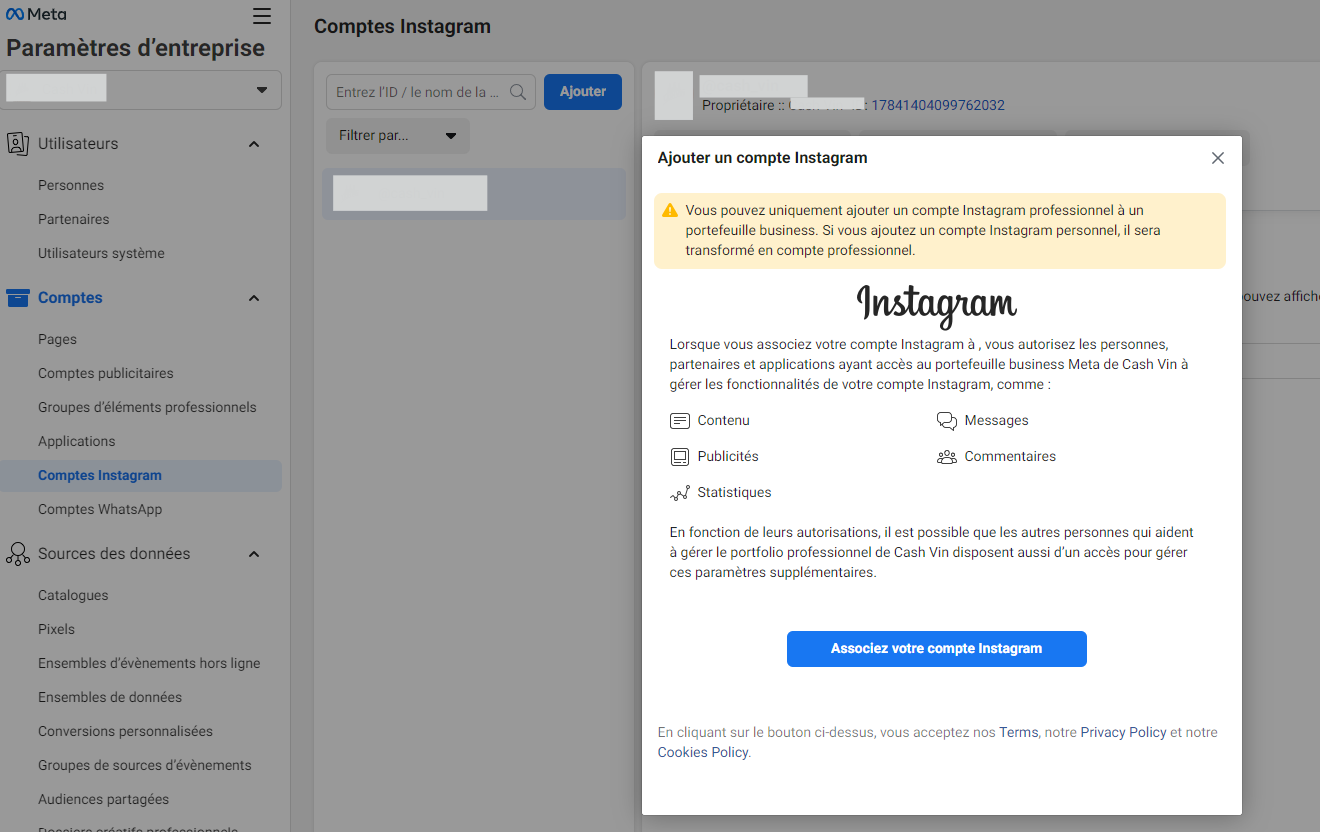Click the Ajouter un compte Instagram title
Image resolution: width=1320 pixels, height=832 pixels.
click(762, 158)
